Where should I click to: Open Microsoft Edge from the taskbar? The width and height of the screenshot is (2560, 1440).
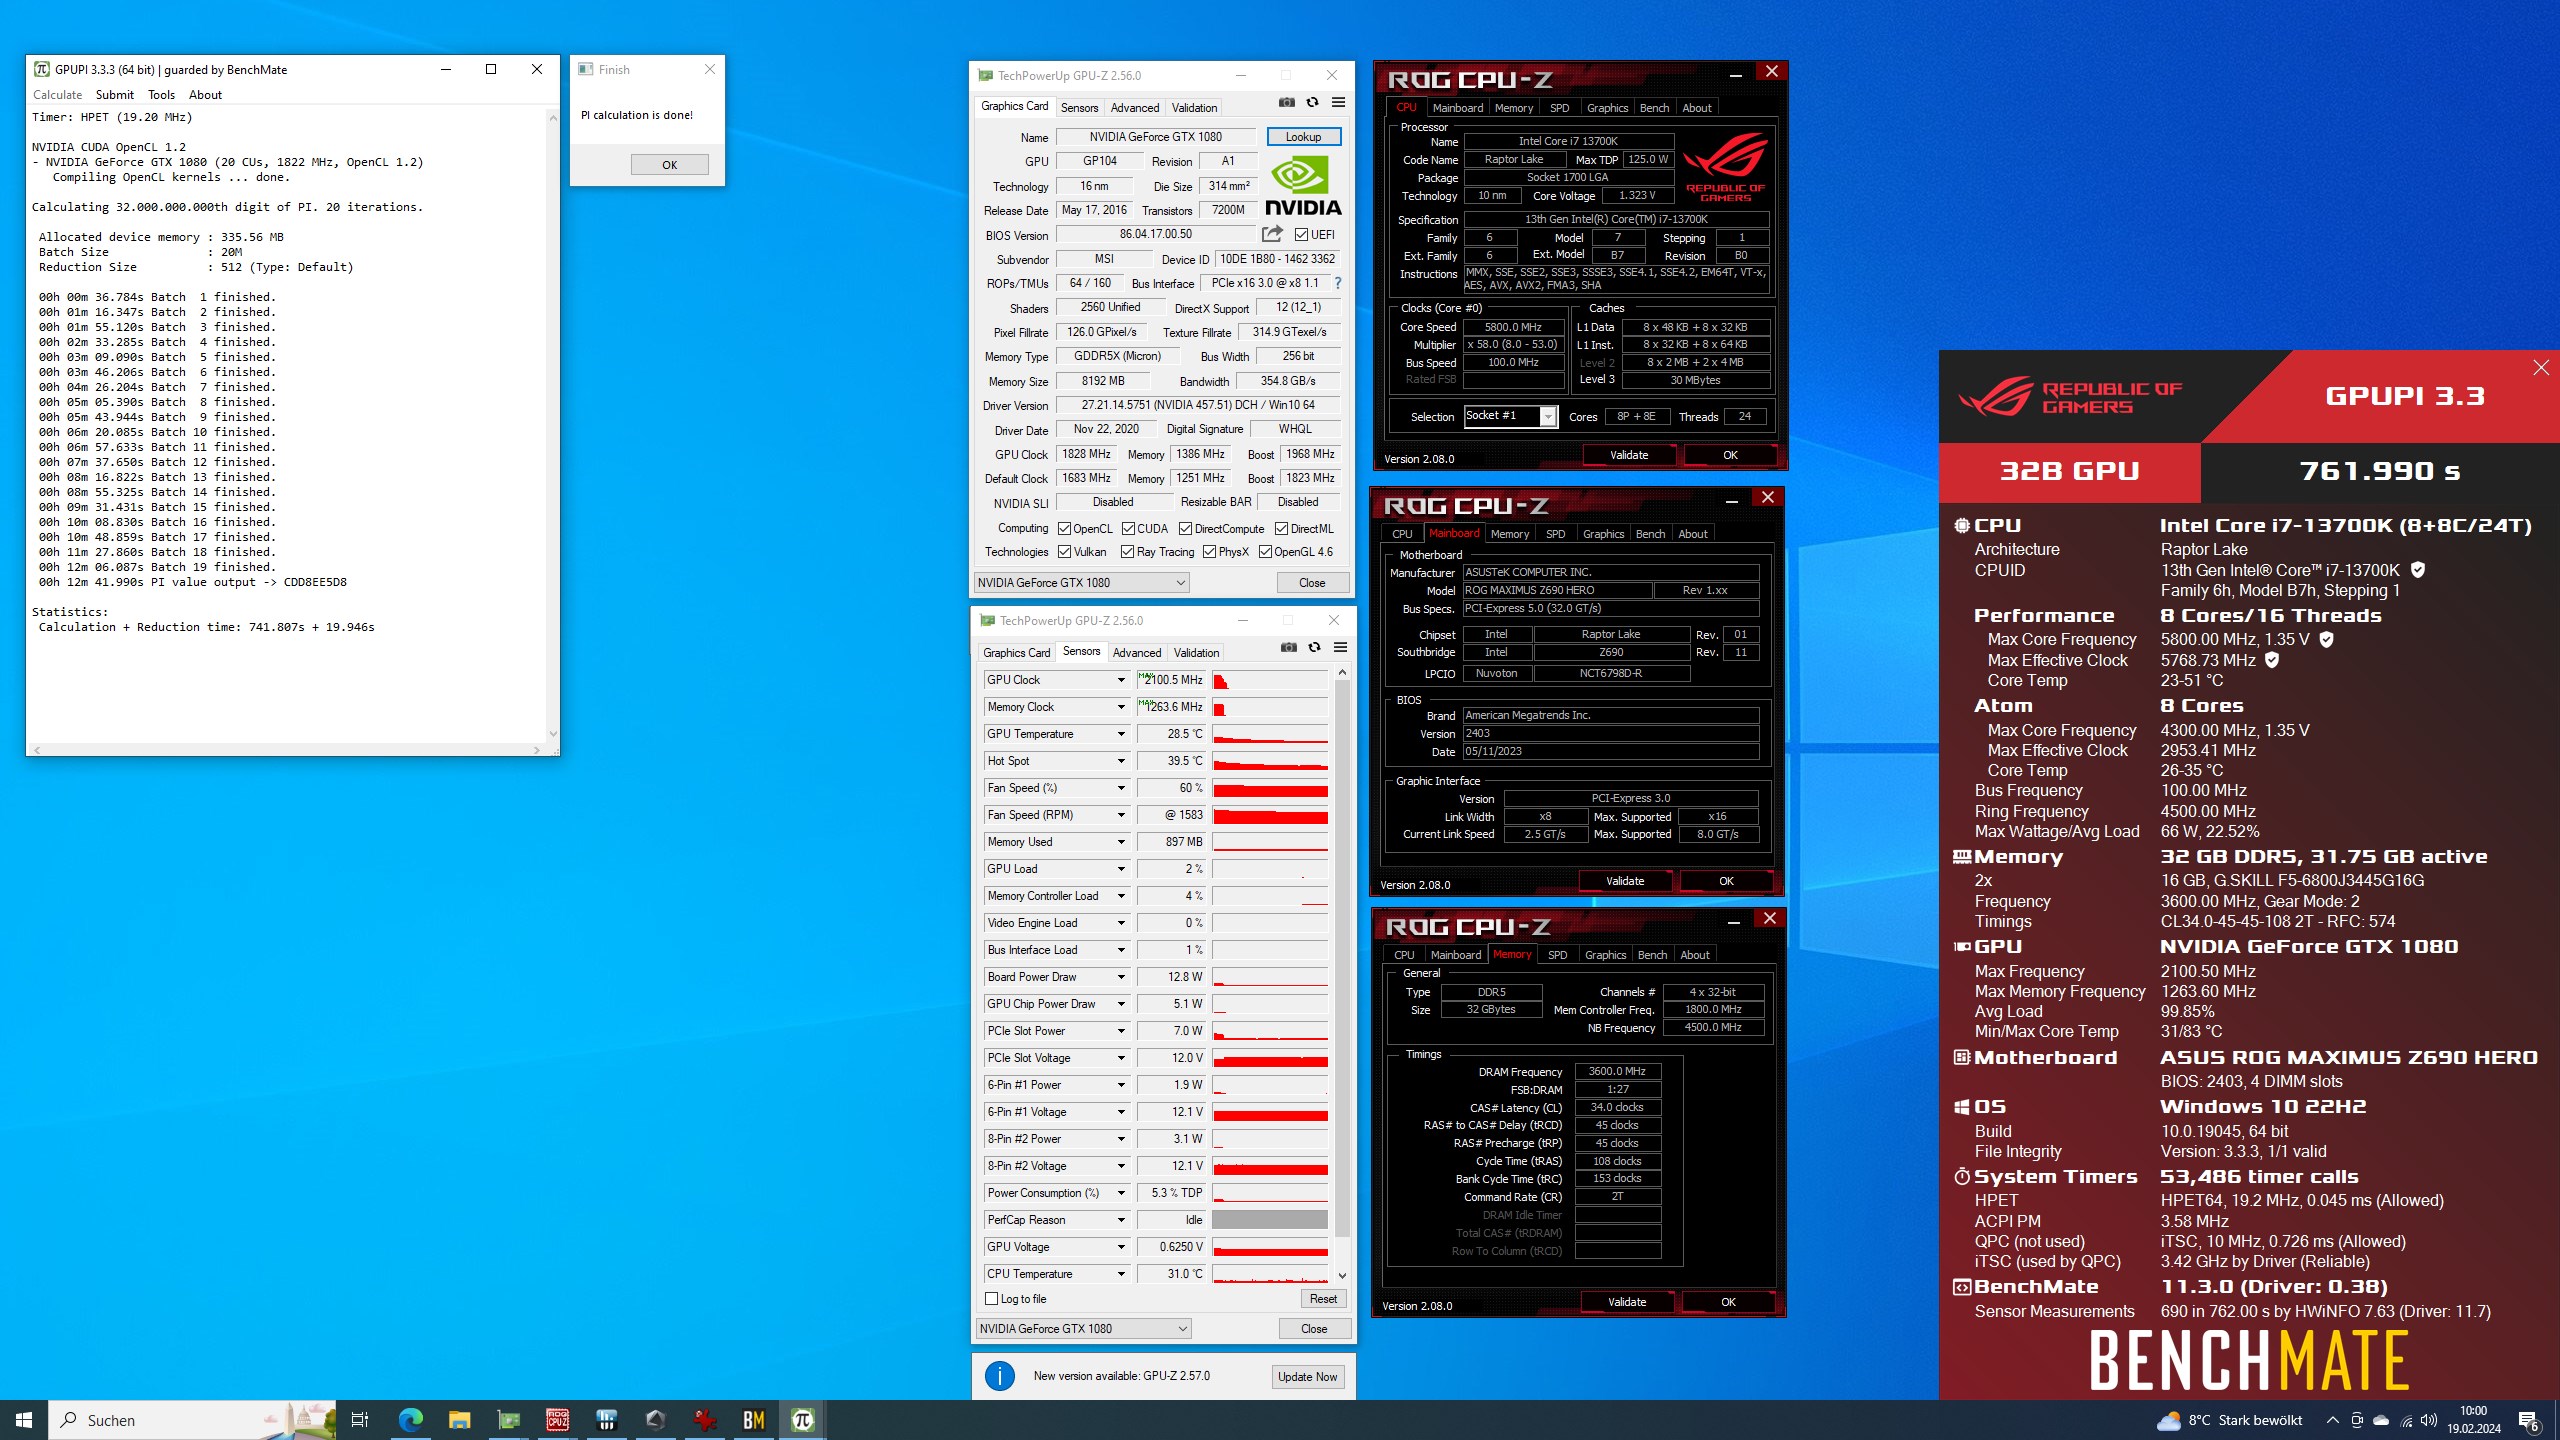pos(411,1420)
